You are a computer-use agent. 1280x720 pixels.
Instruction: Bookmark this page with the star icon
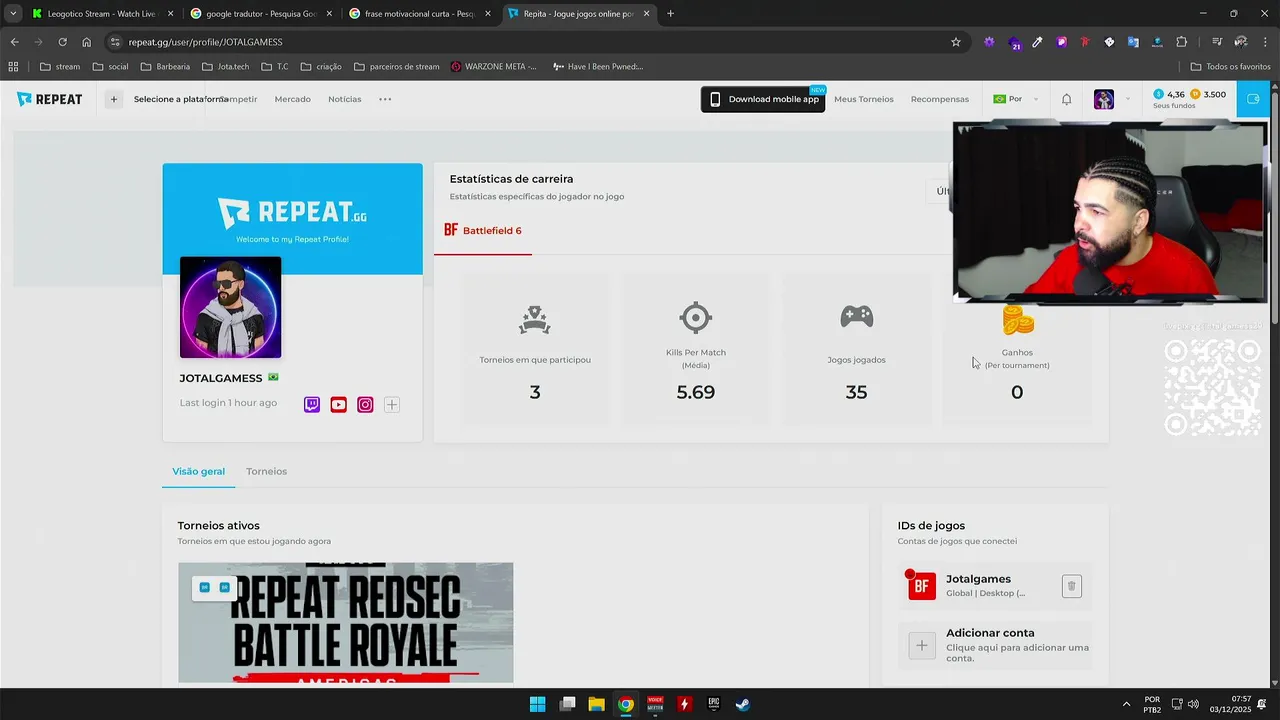click(956, 42)
